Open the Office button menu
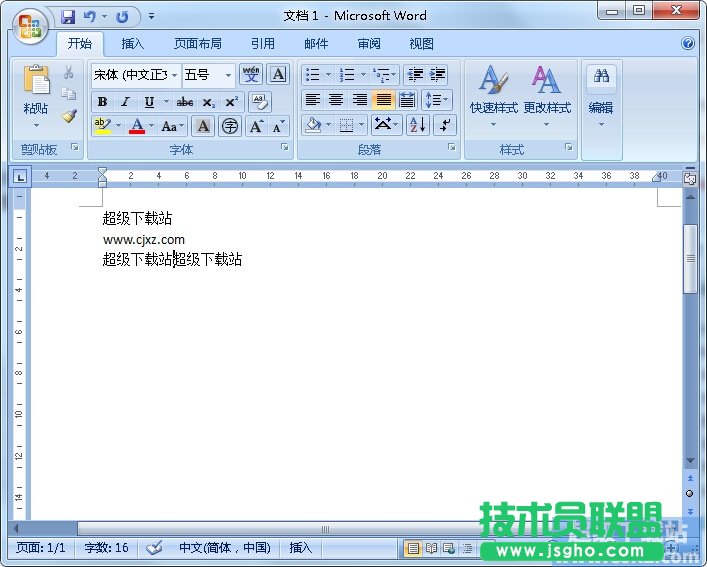 [x=29, y=25]
